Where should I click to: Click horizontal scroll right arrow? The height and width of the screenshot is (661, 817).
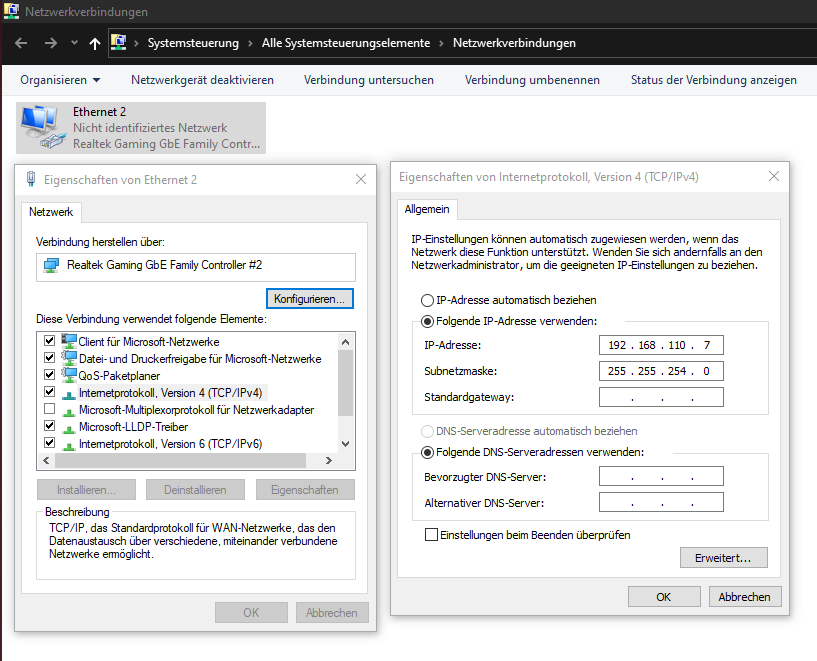click(328, 460)
